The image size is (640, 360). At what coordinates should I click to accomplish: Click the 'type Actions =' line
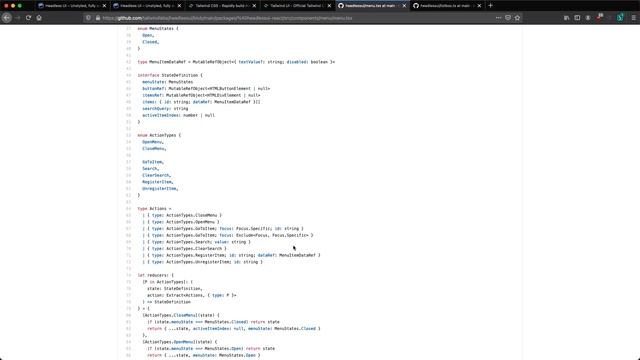(155, 209)
